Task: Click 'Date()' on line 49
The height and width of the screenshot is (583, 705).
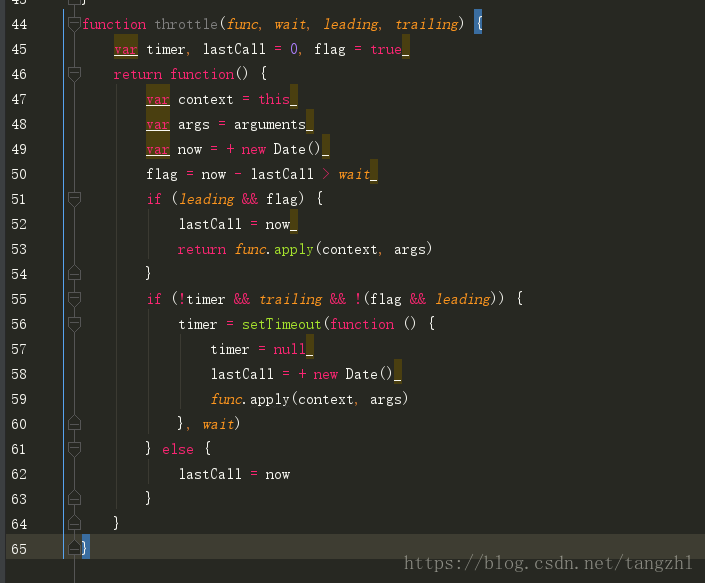Action: (x=297, y=149)
